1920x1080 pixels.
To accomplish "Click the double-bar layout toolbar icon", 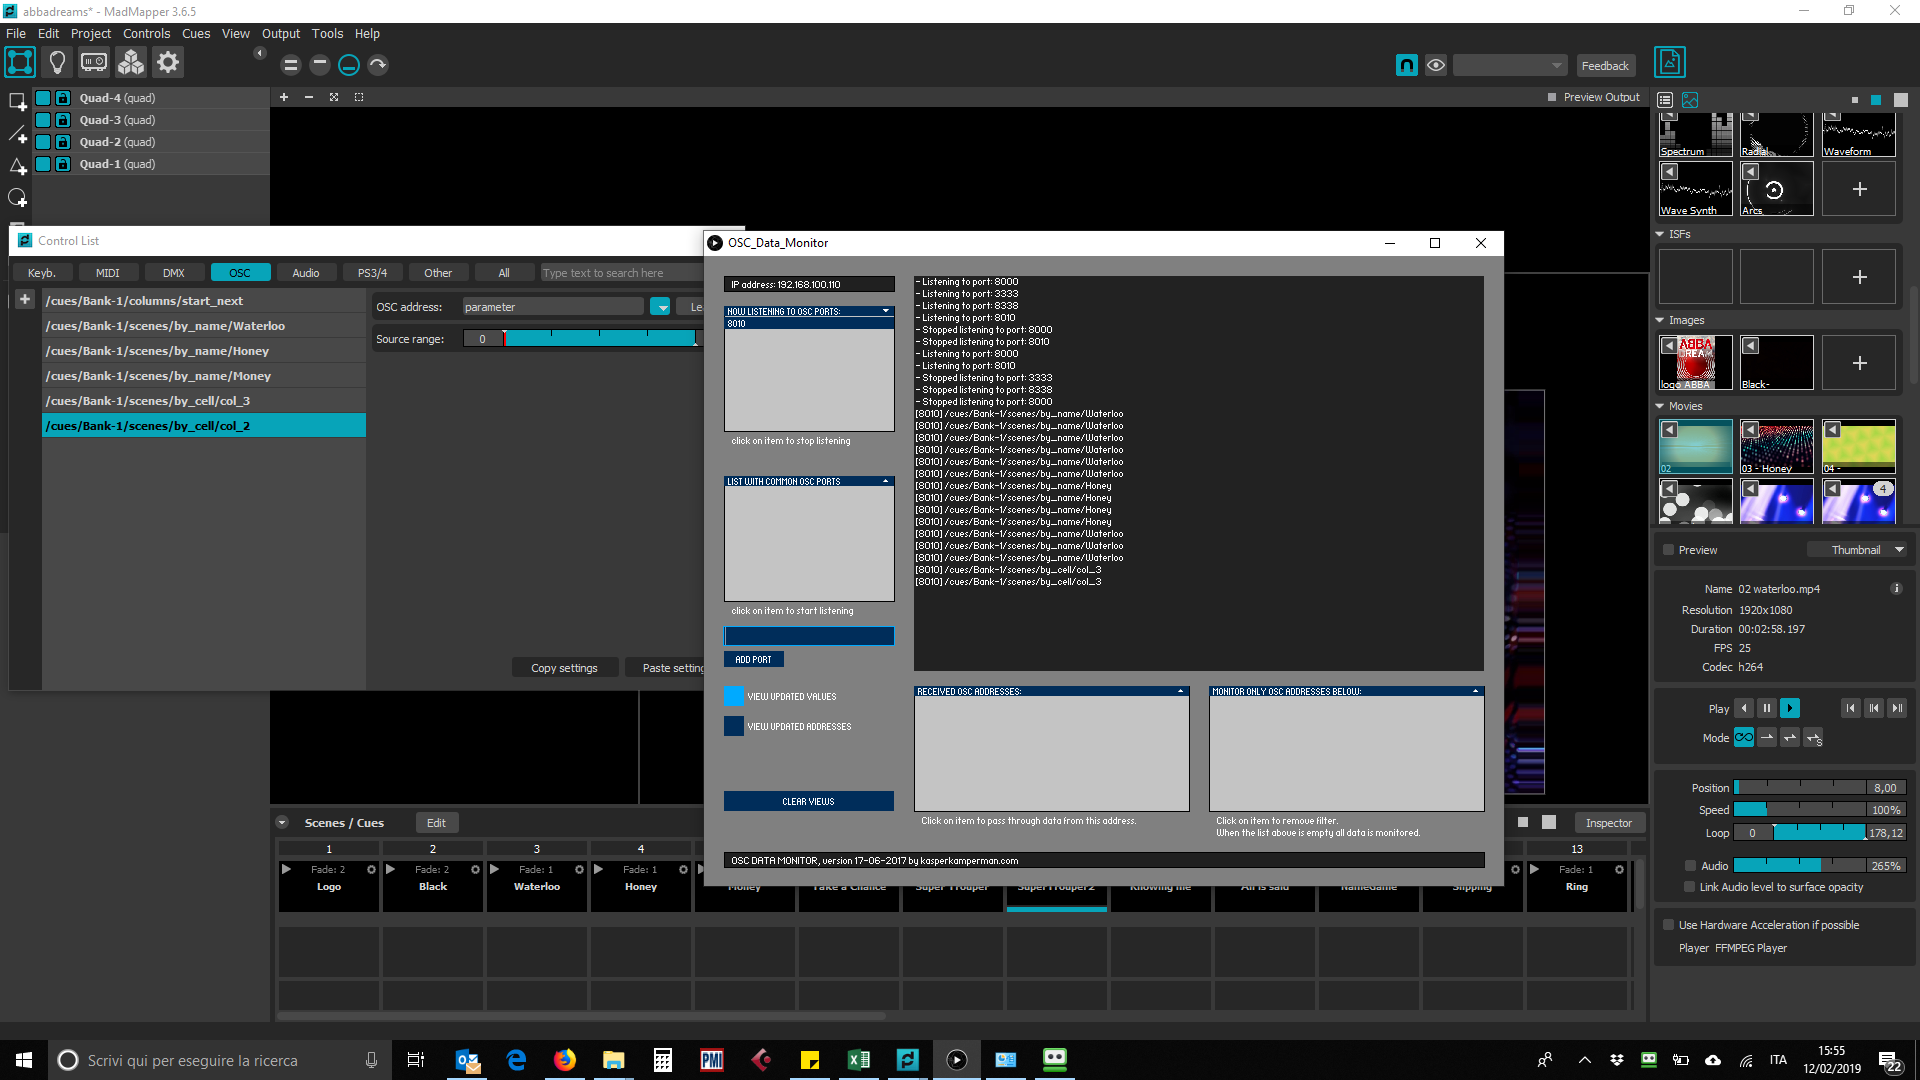I will click(x=291, y=65).
